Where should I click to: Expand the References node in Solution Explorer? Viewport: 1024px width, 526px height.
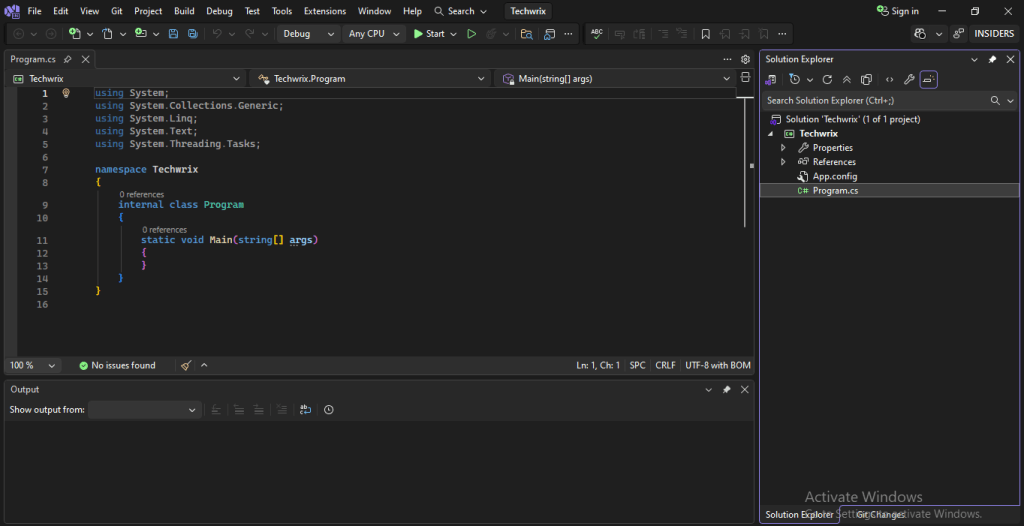coord(783,162)
